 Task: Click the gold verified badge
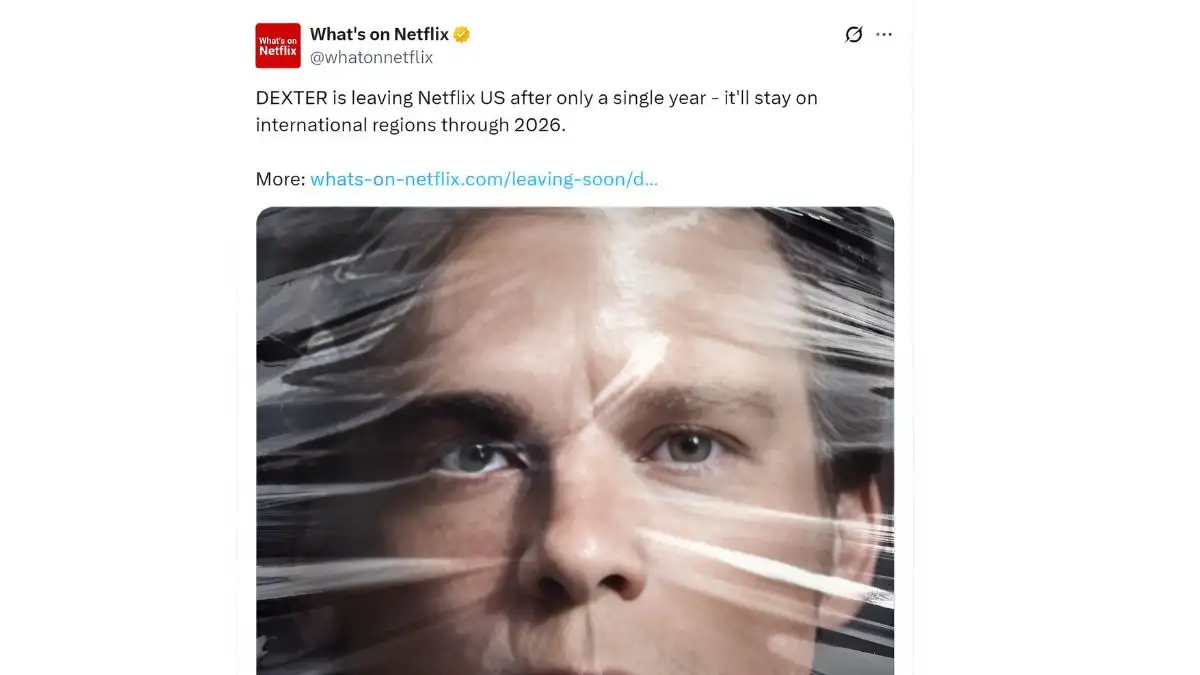click(x=462, y=35)
